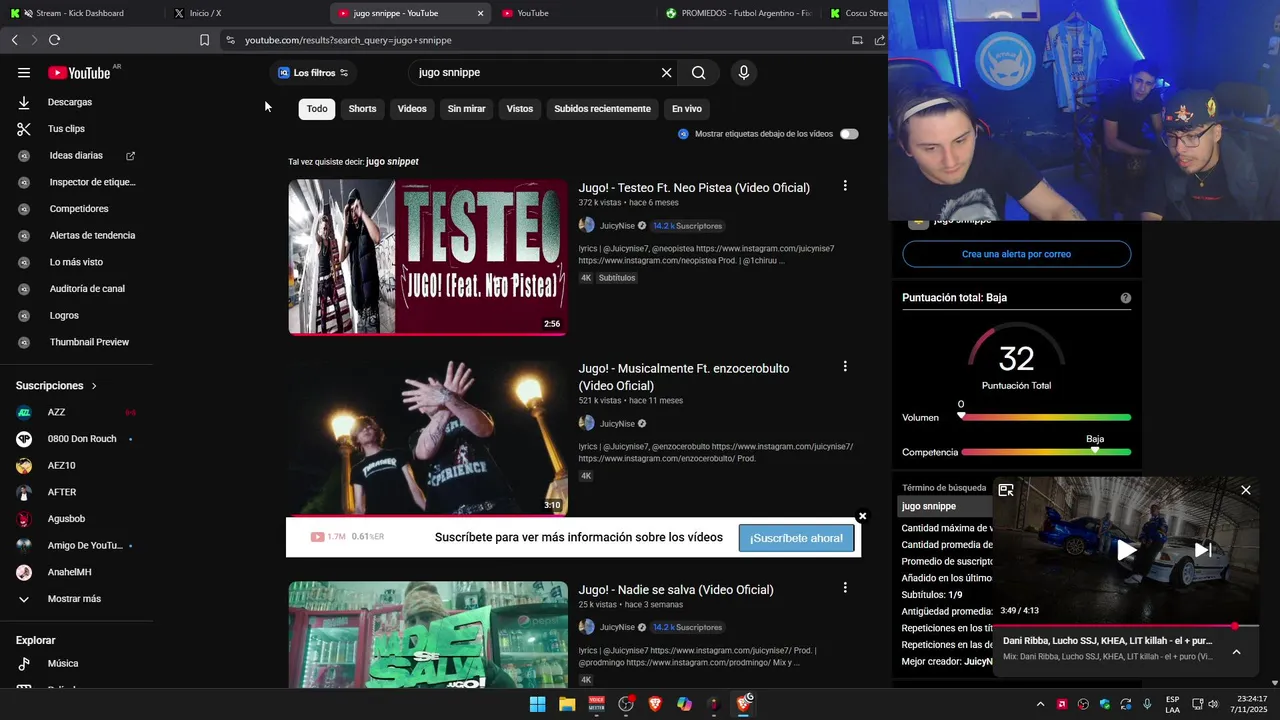Screen dimensions: 1280x720
Task: Expand miniplayer to full watch page
Action: point(1006,490)
